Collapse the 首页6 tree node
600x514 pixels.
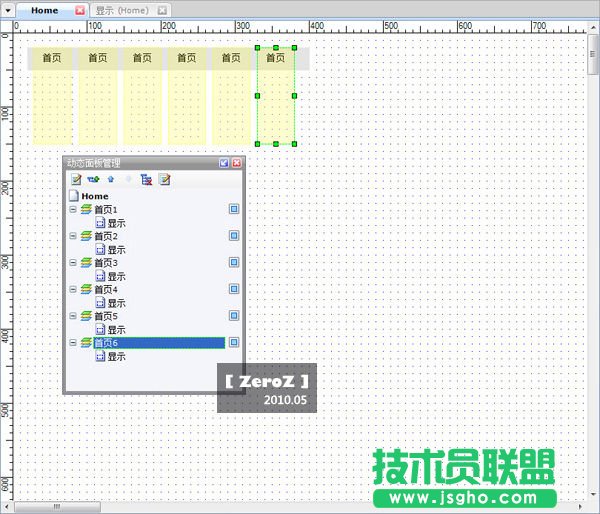(73, 343)
